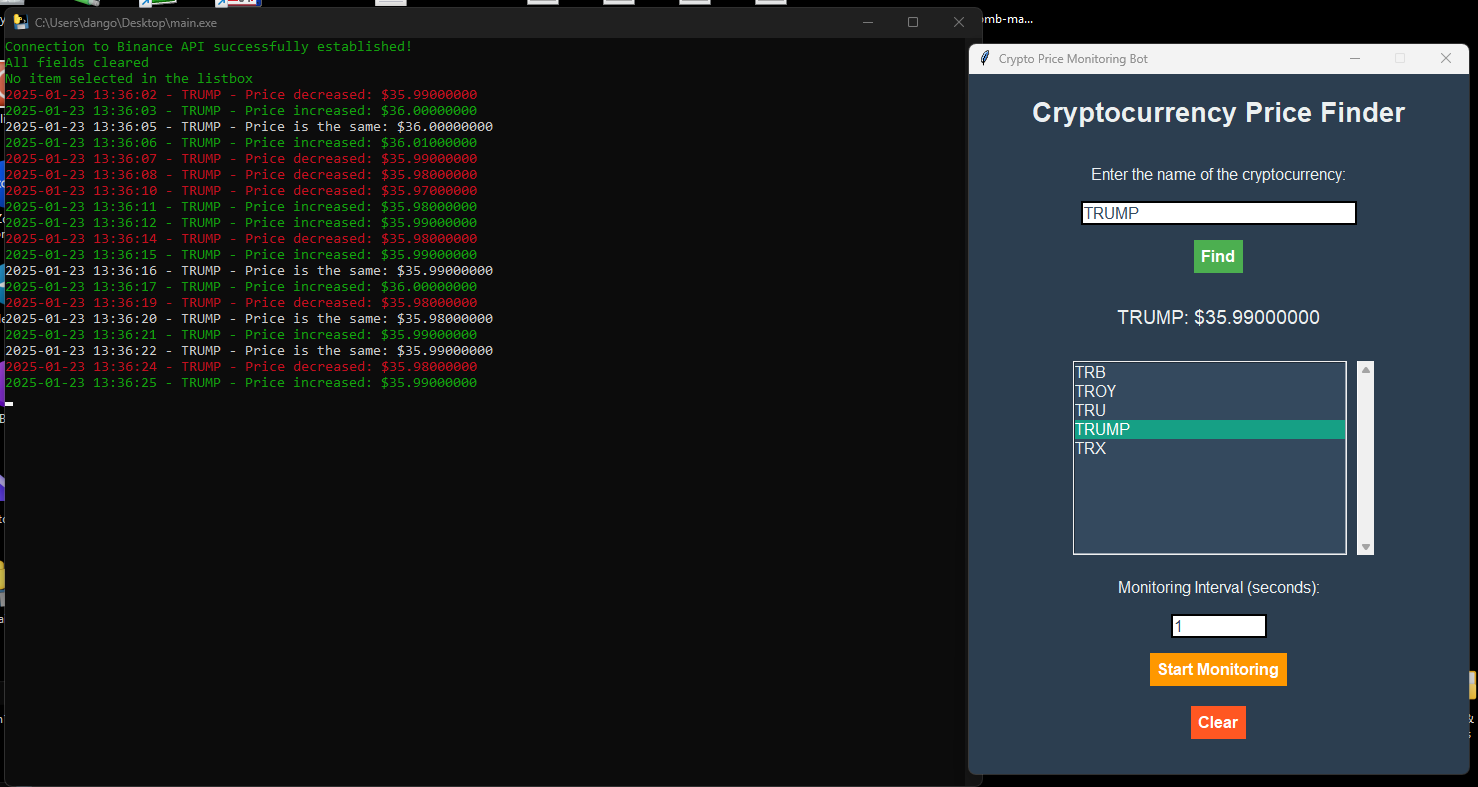This screenshot has width=1478, height=787.
Task: Close the main.exe console window
Action: (x=959, y=22)
